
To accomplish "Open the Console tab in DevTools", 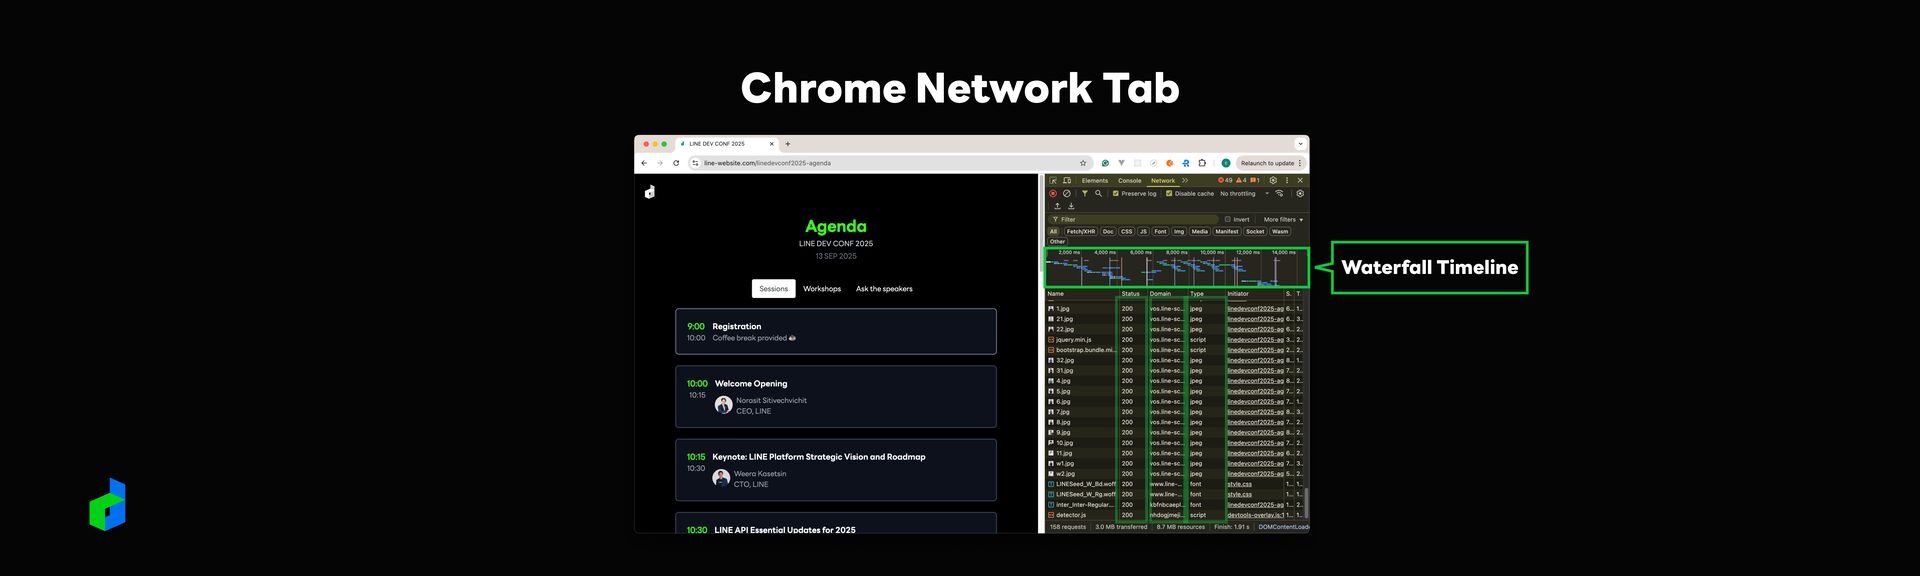I will 1130,181.
